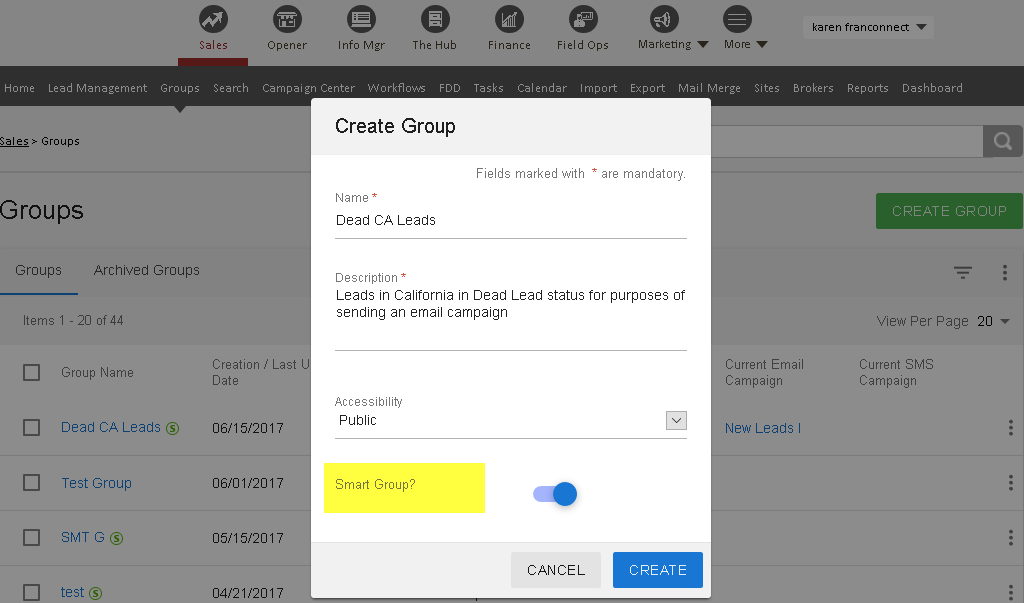Open the View Per Page dropdown
The height and width of the screenshot is (603, 1024).
pyautogui.click(x=993, y=321)
